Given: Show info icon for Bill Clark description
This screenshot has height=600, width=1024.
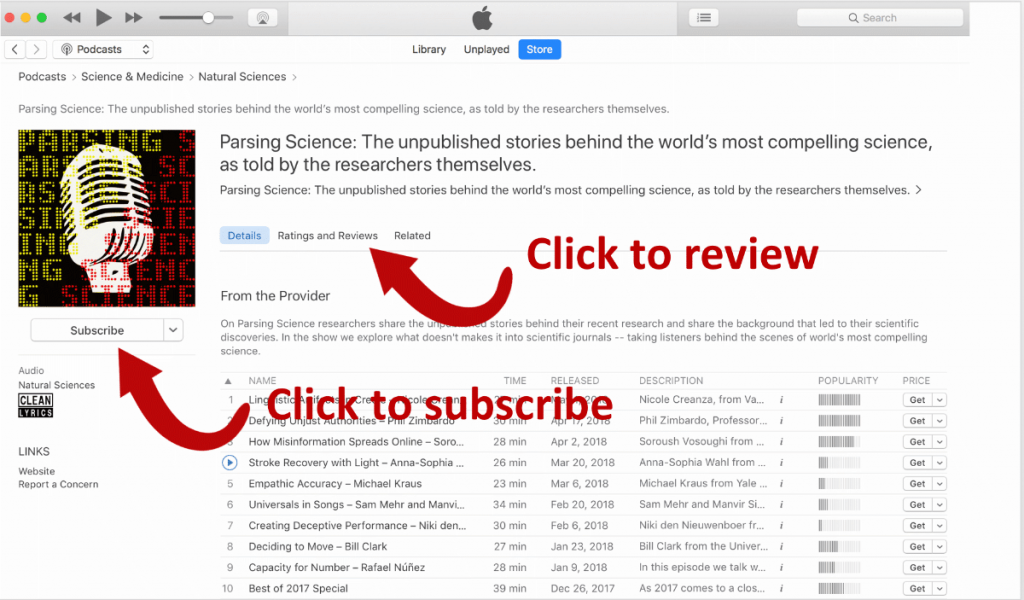Looking at the screenshot, I should [781, 546].
